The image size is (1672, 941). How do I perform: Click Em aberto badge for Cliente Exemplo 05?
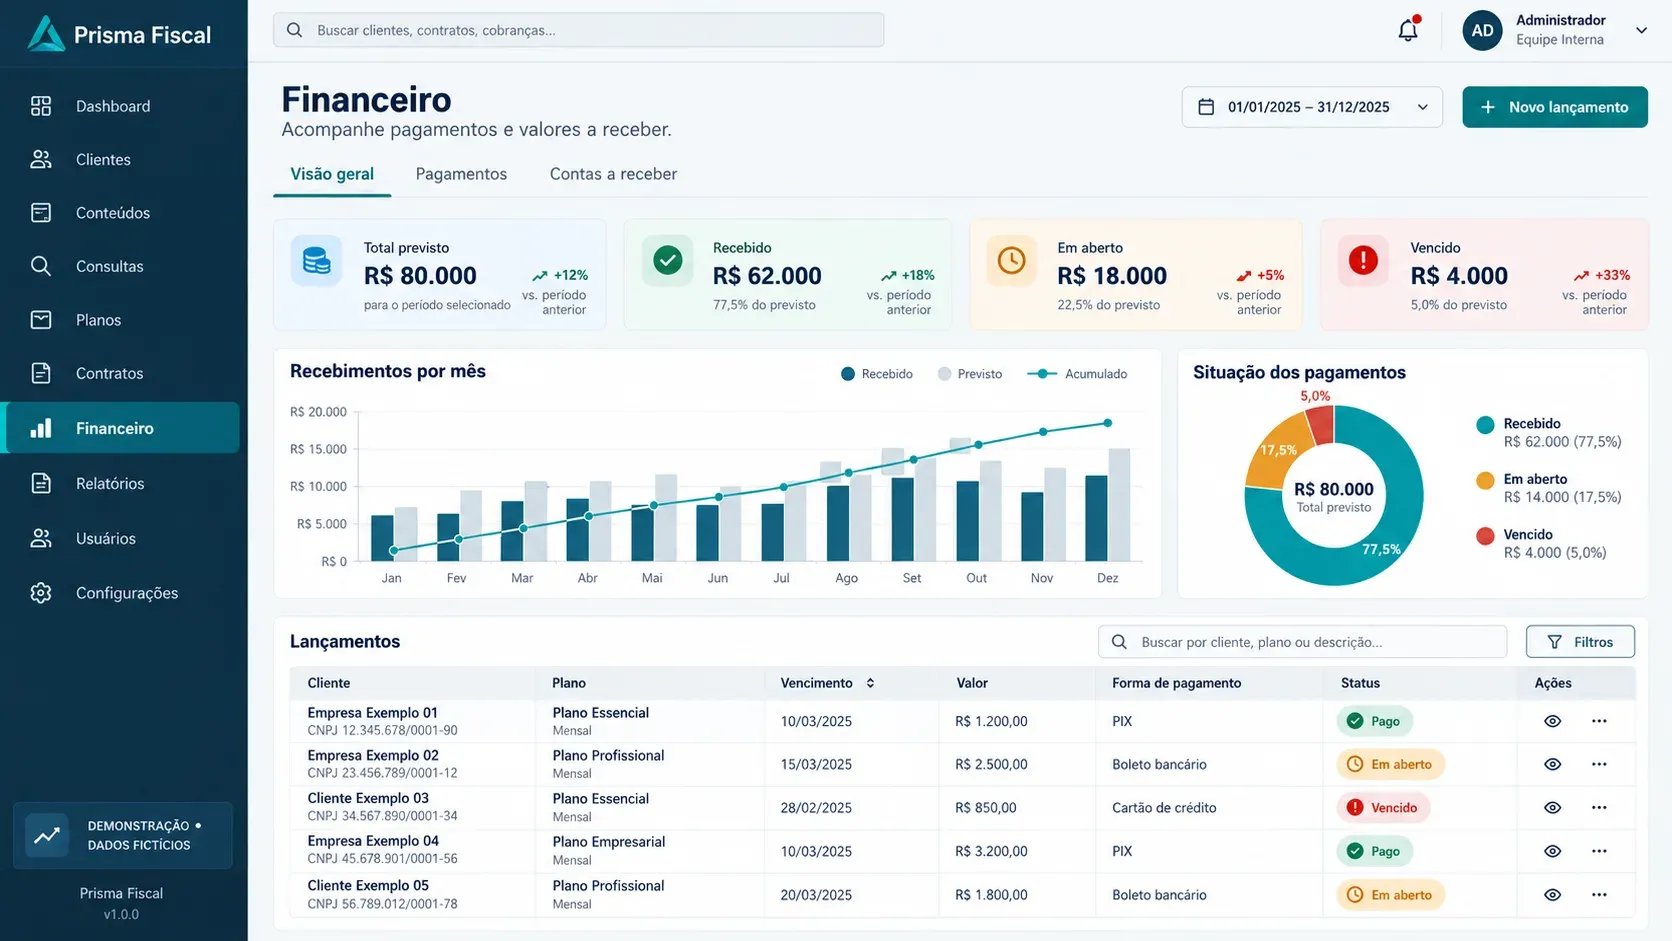tap(1390, 895)
